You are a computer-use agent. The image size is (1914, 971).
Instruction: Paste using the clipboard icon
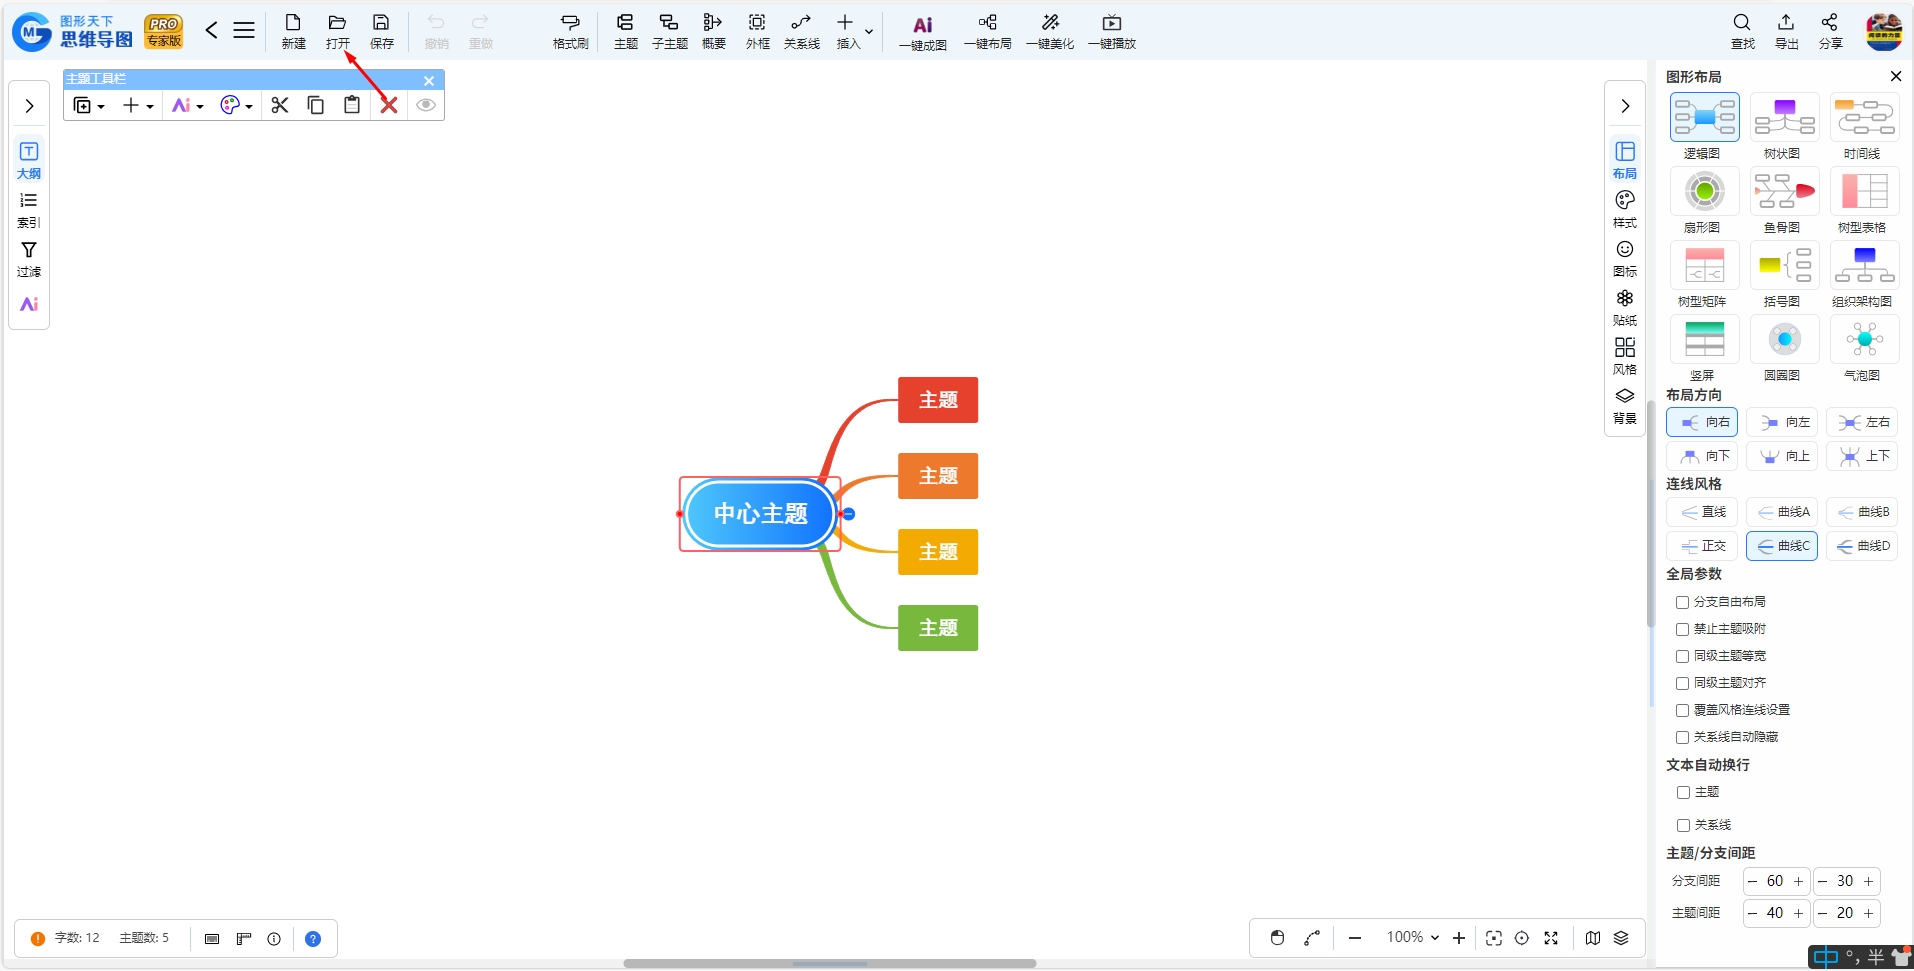point(352,105)
